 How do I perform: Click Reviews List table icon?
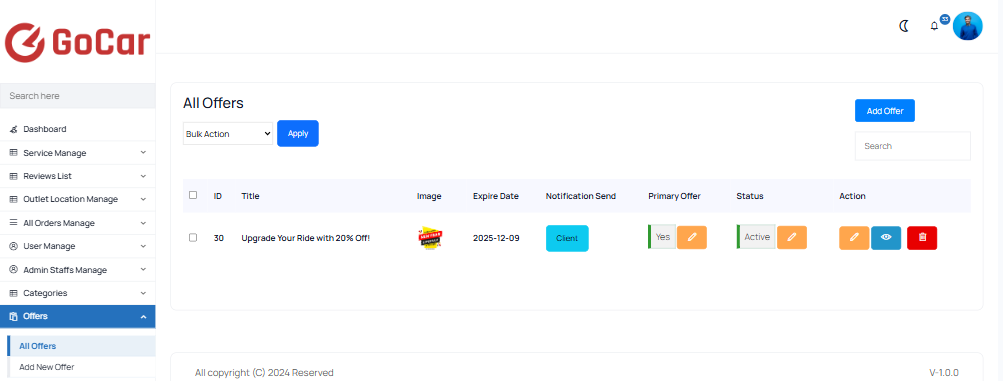pos(13,176)
